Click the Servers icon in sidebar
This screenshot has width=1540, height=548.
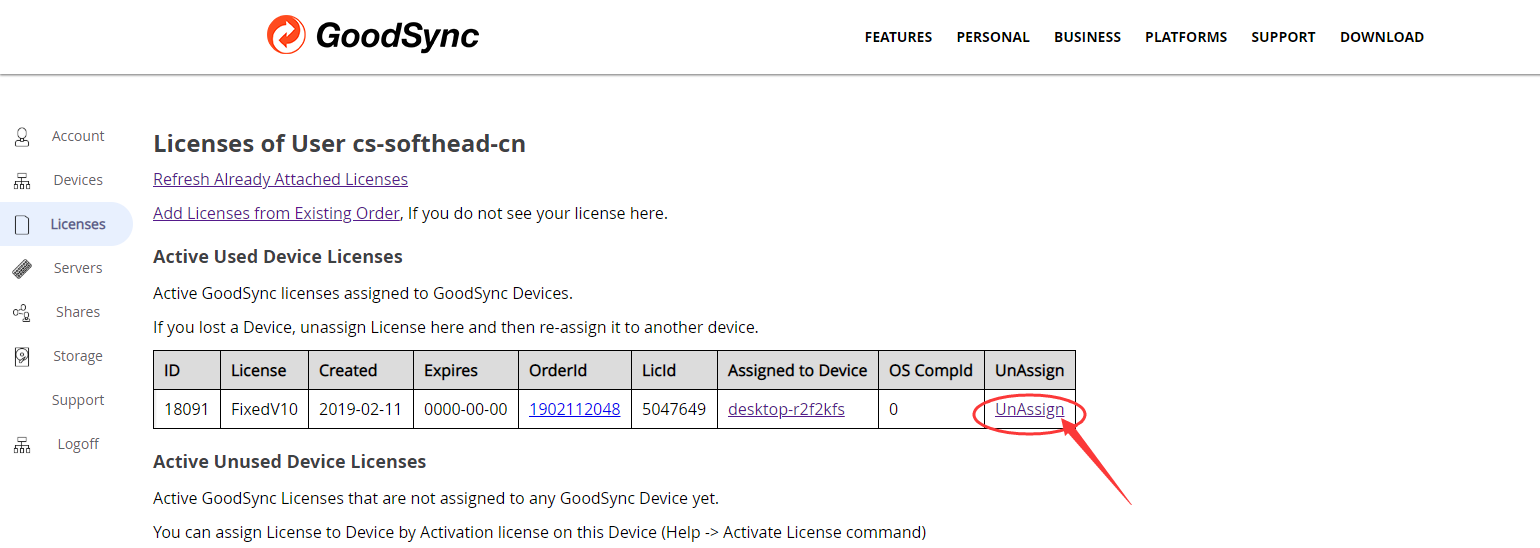[x=22, y=268]
